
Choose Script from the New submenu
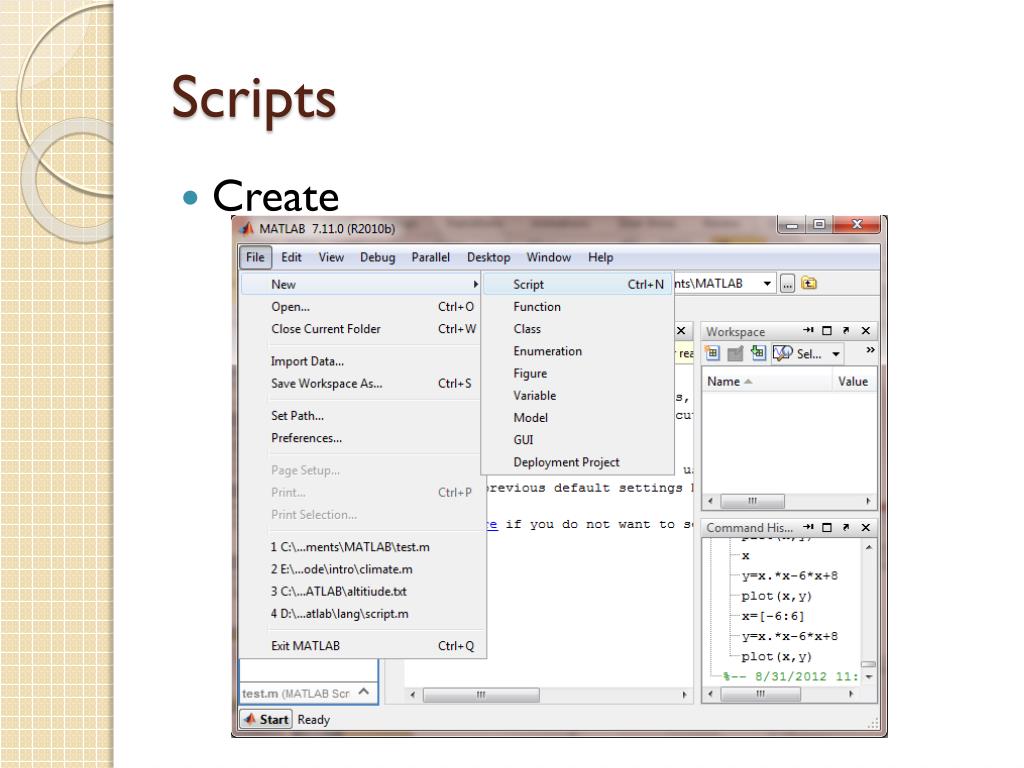pyautogui.click(x=578, y=284)
